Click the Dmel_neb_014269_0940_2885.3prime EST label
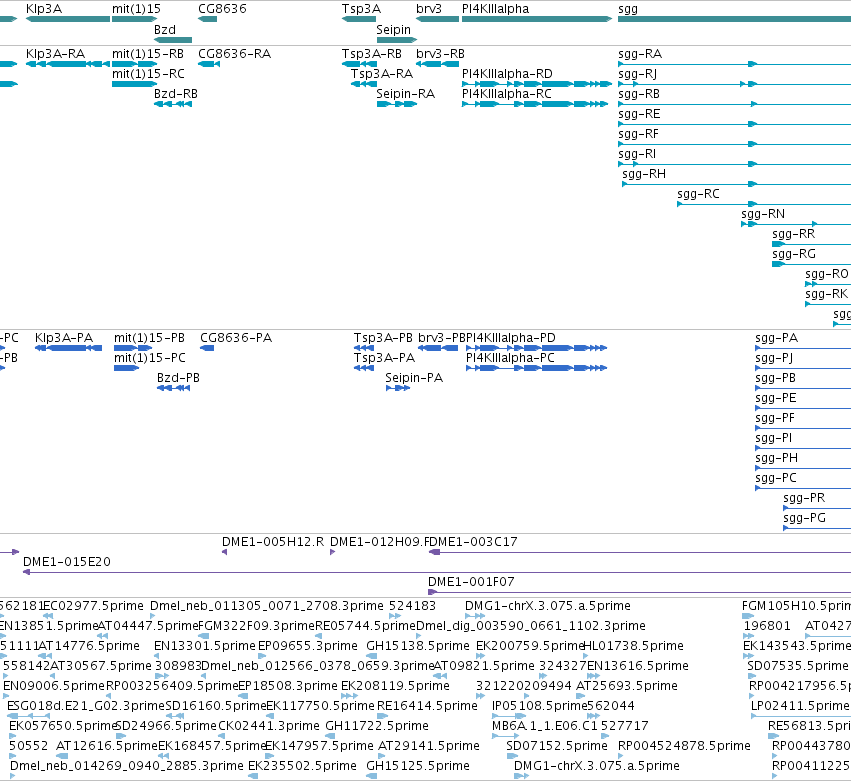This screenshot has height=781, width=851. point(127,766)
